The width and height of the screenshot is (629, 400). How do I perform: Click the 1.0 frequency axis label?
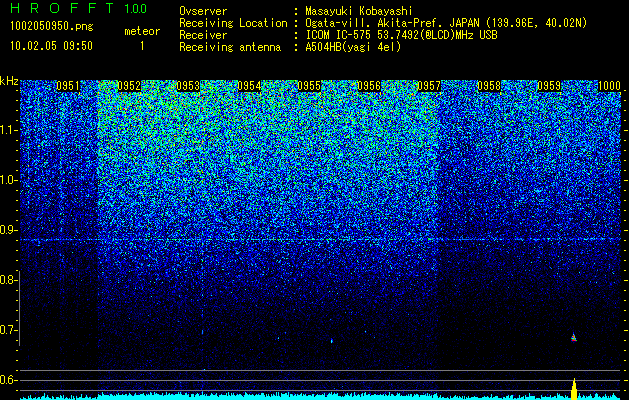coord(8,180)
